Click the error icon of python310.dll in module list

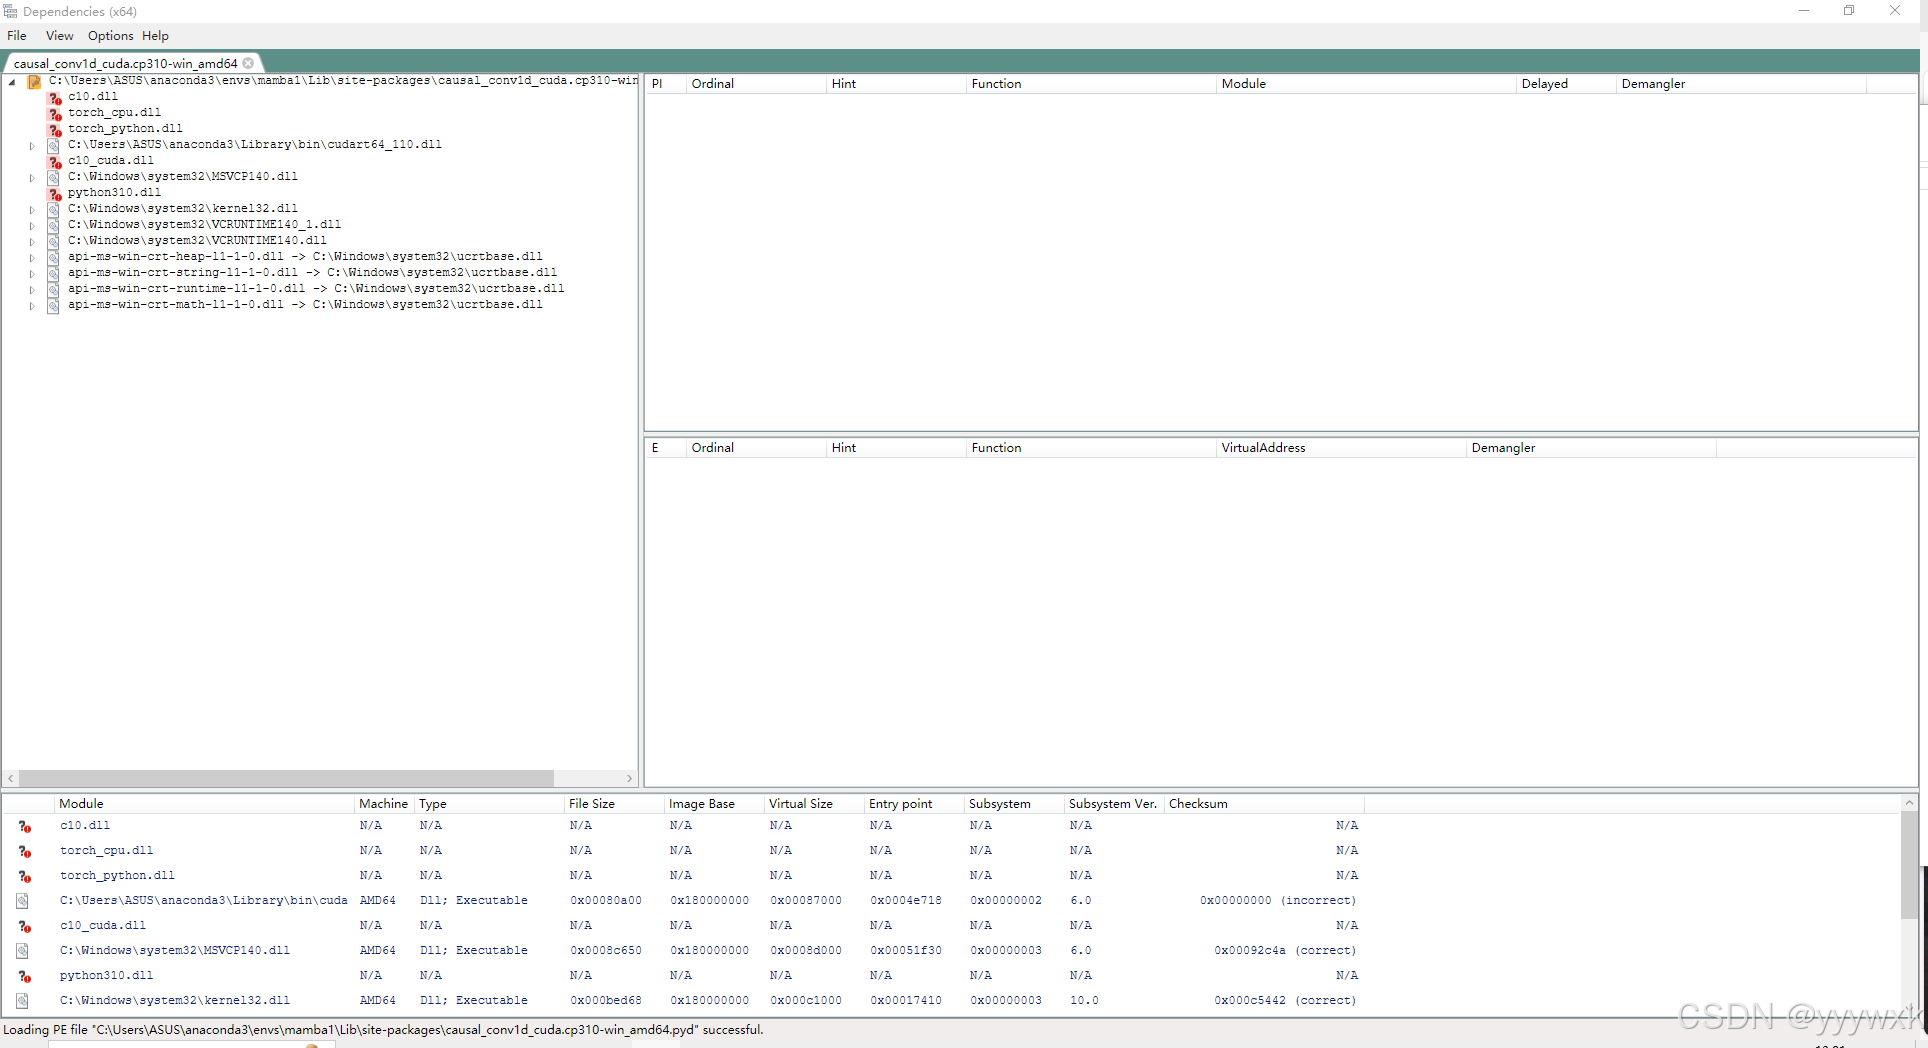[24, 976]
